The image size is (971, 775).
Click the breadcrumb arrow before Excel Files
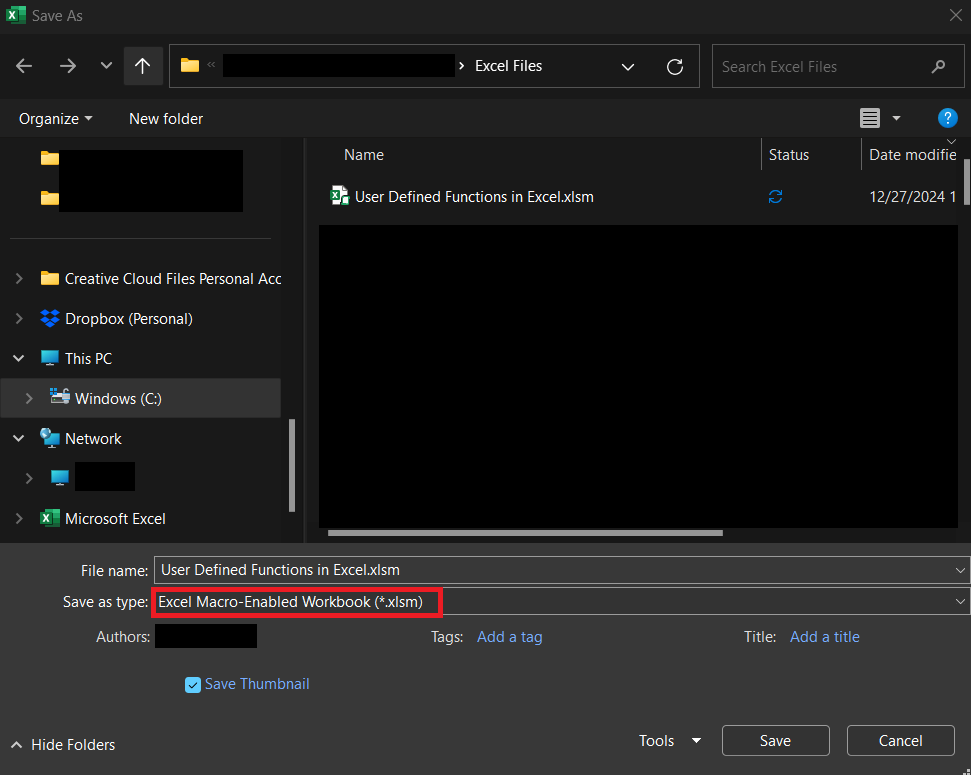[461, 66]
